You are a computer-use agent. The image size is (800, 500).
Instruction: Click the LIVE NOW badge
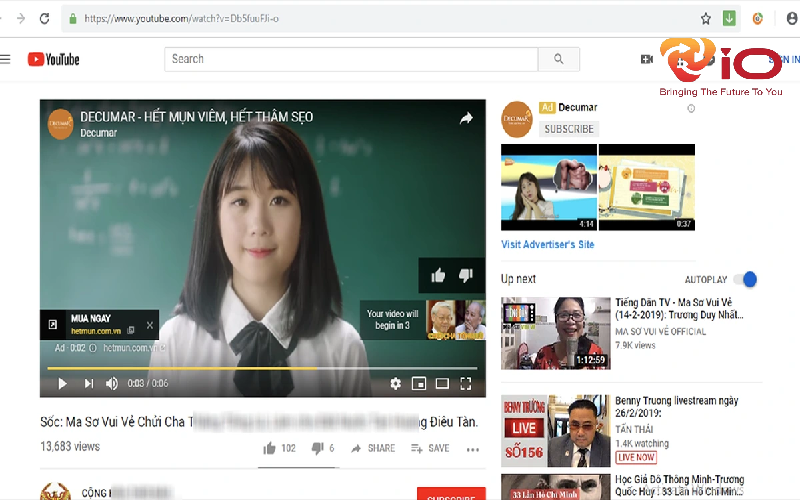pos(636,457)
